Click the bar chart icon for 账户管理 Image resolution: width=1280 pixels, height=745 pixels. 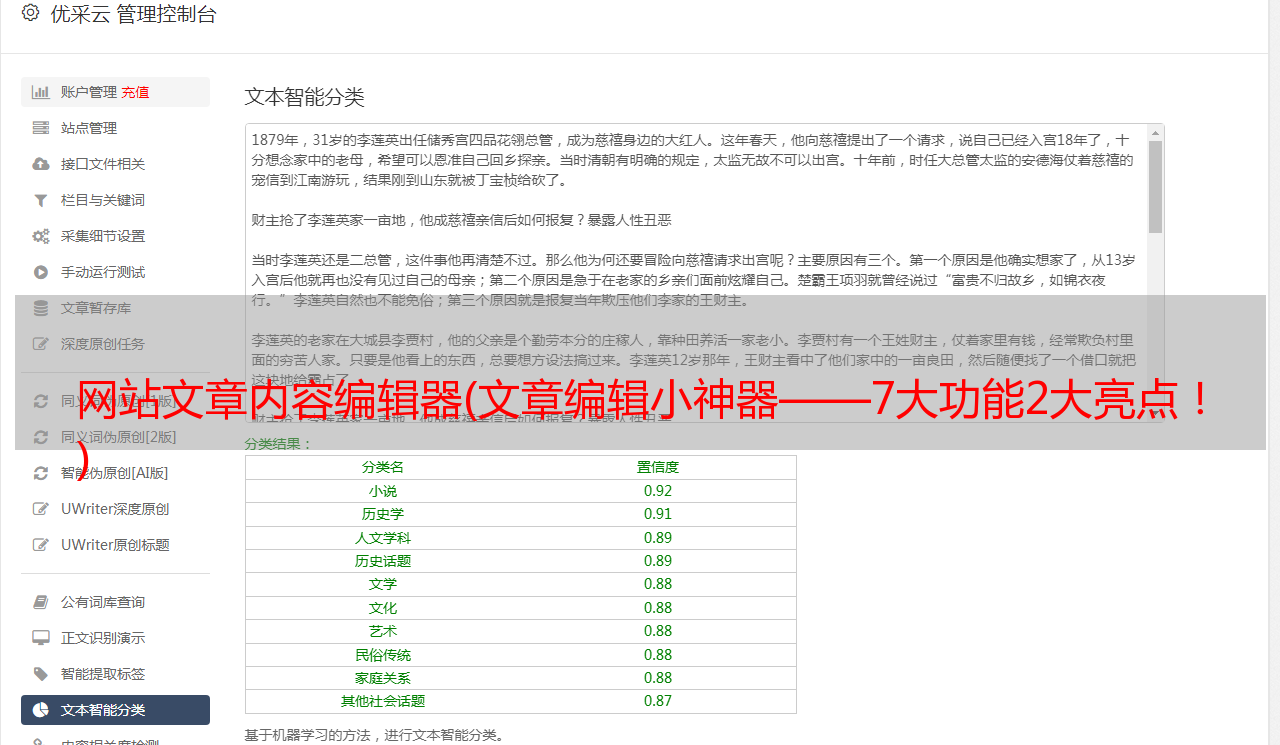click(41, 92)
